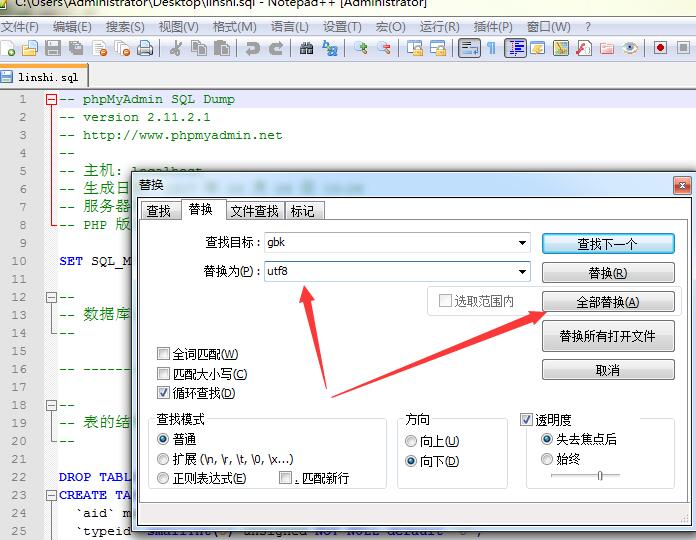This screenshot has width=696, height=540.
Task: Switch to the 文件查找 tab
Action: pyautogui.click(x=254, y=211)
